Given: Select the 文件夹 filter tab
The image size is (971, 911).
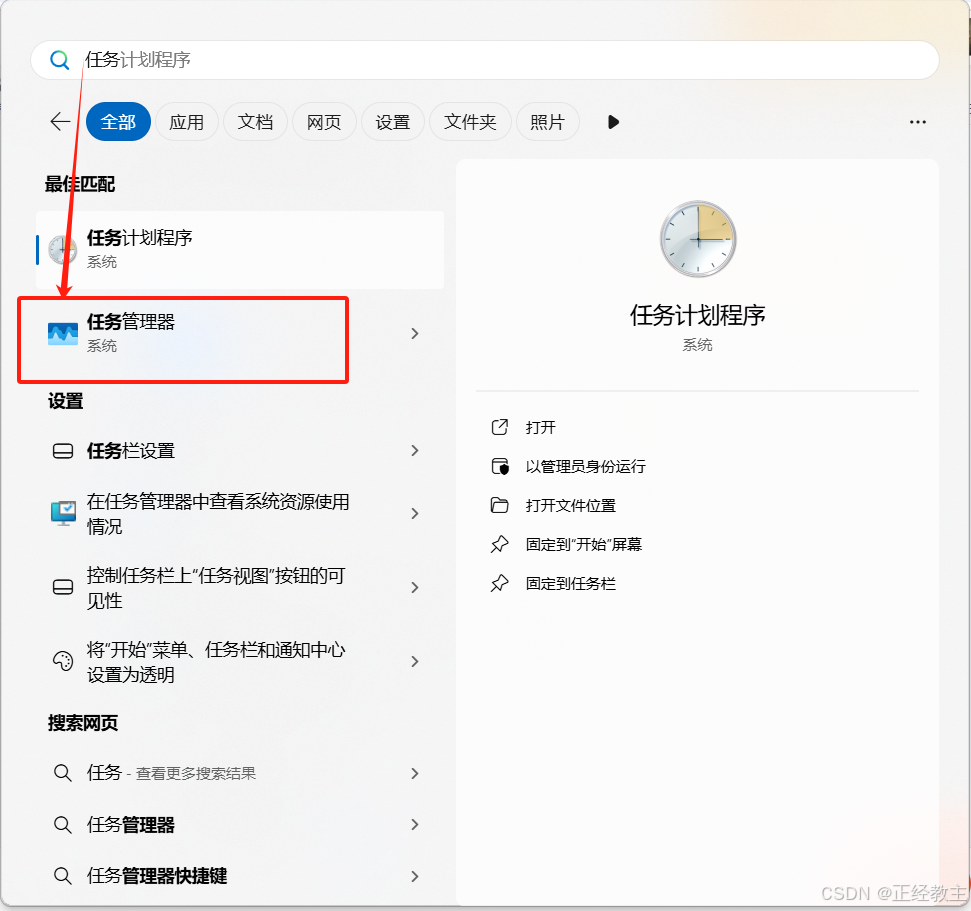Looking at the screenshot, I should [x=470, y=122].
